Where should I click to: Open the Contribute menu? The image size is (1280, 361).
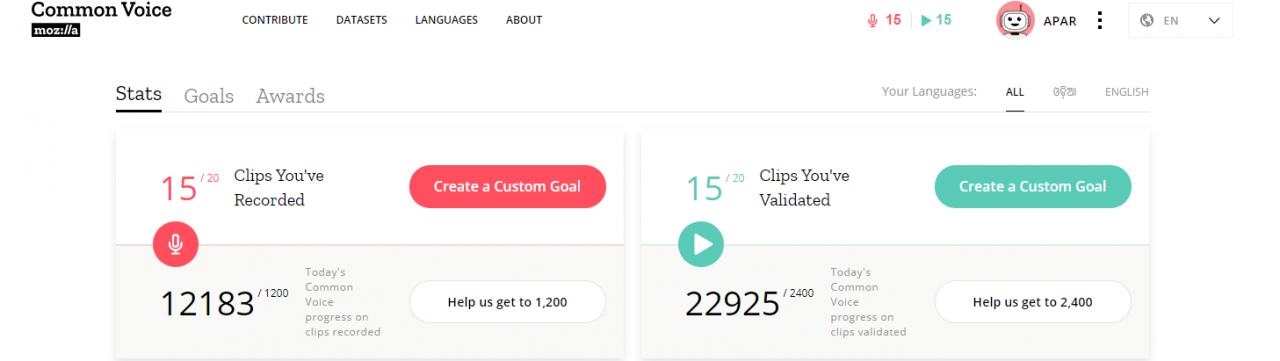point(275,20)
